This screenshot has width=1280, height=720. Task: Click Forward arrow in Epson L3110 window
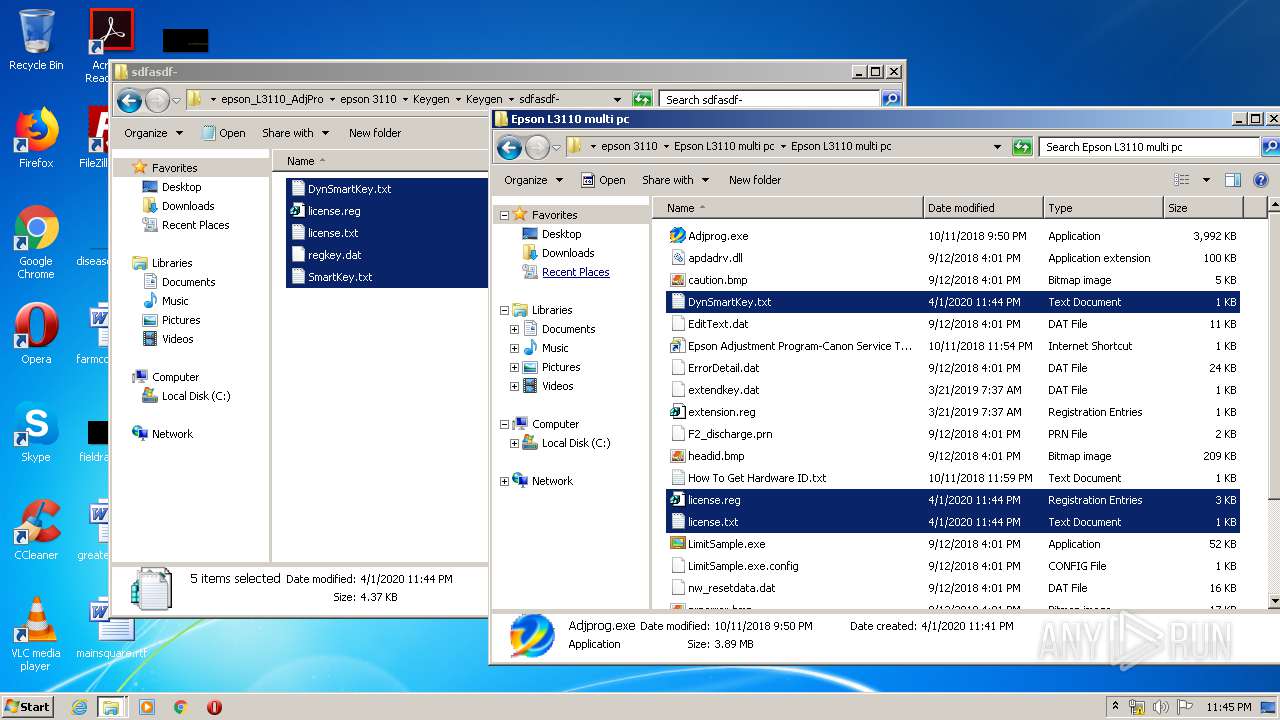coord(538,147)
